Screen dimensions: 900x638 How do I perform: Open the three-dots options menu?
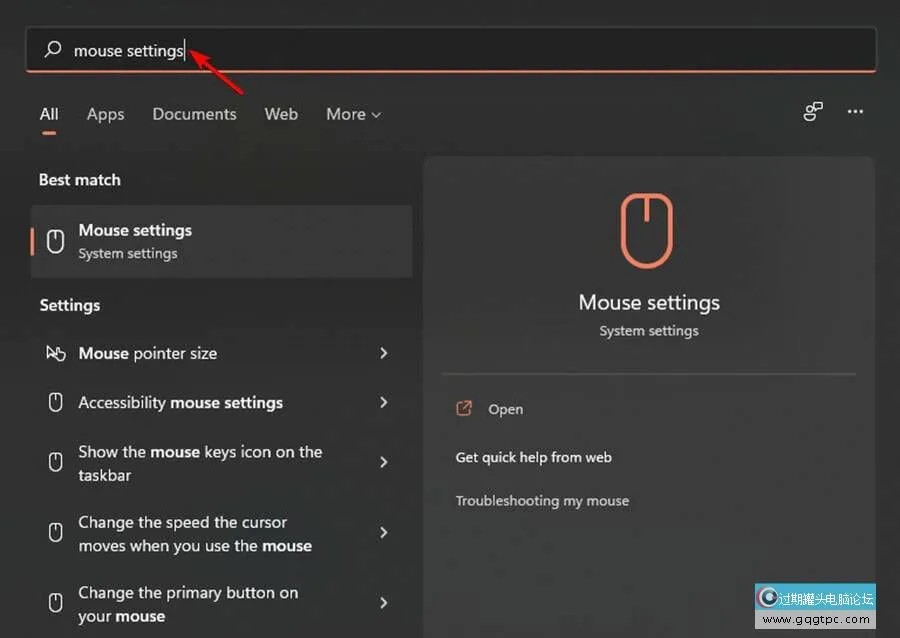pyautogui.click(x=855, y=112)
